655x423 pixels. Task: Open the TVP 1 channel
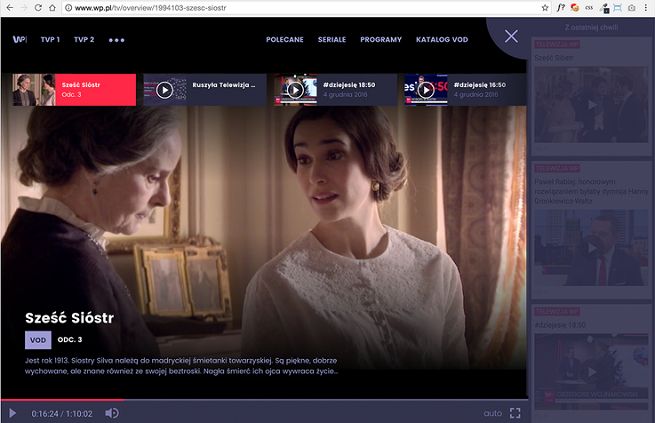tap(50, 40)
